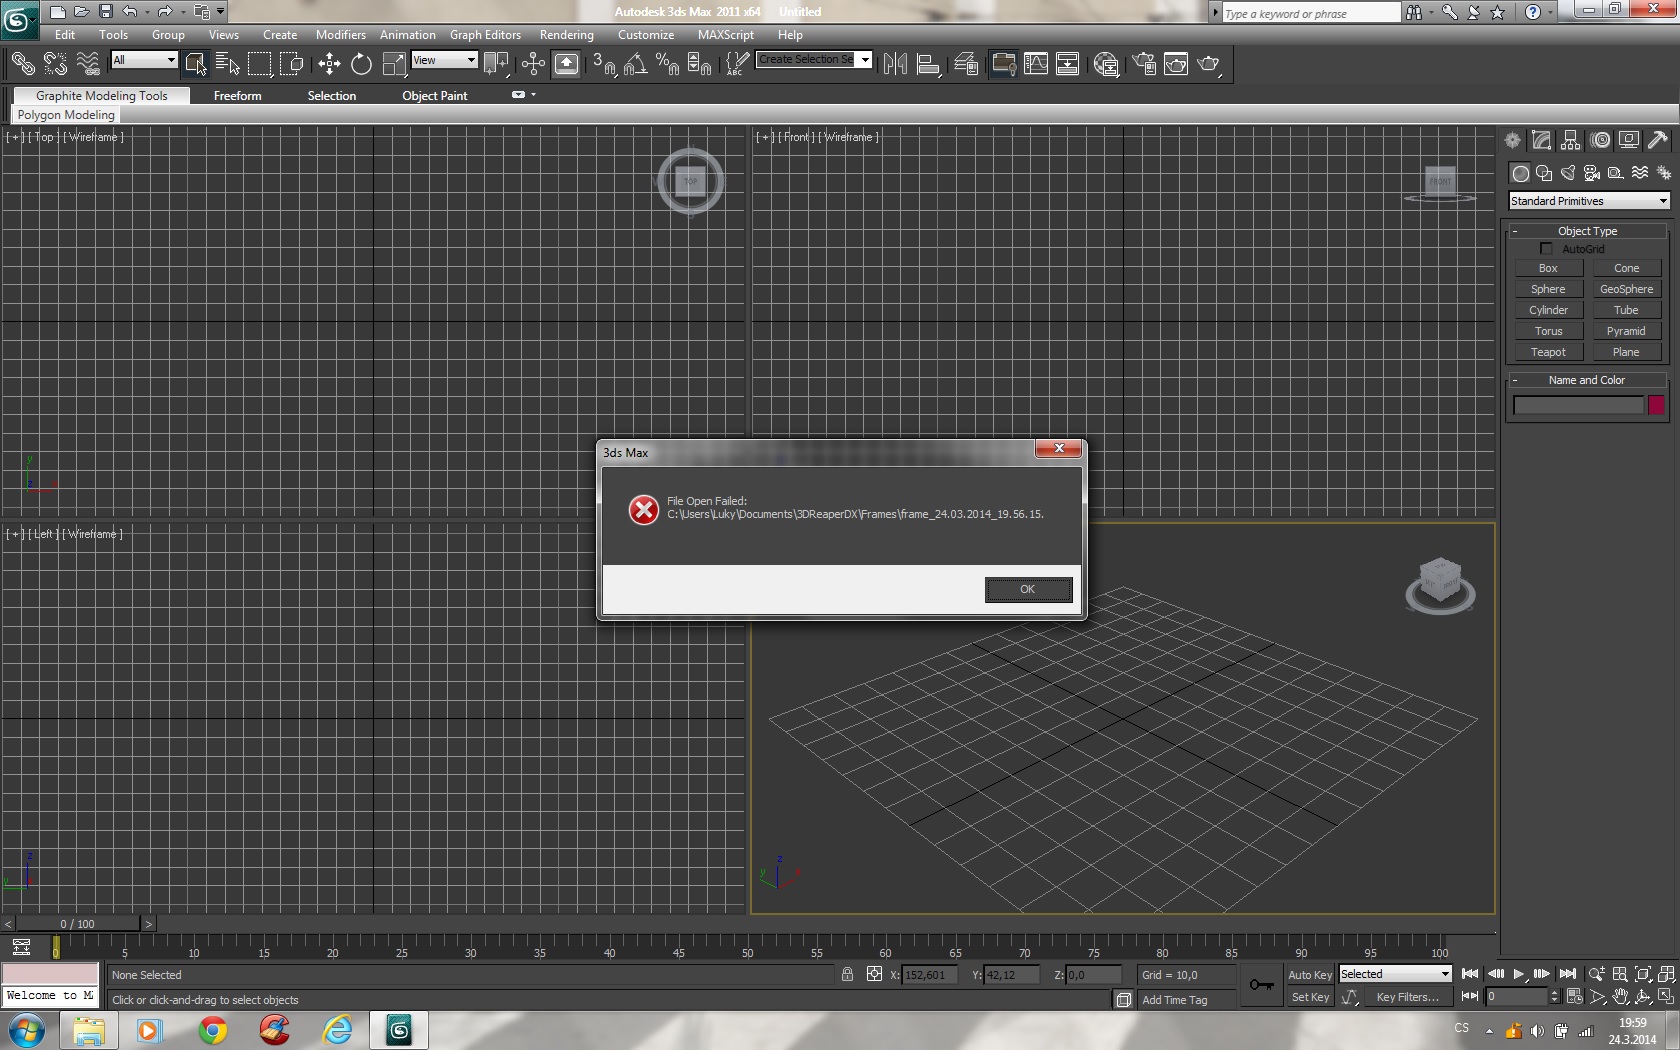The width and height of the screenshot is (1680, 1050).
Task: Open the Rendering menu
Action: click(566, 35)
